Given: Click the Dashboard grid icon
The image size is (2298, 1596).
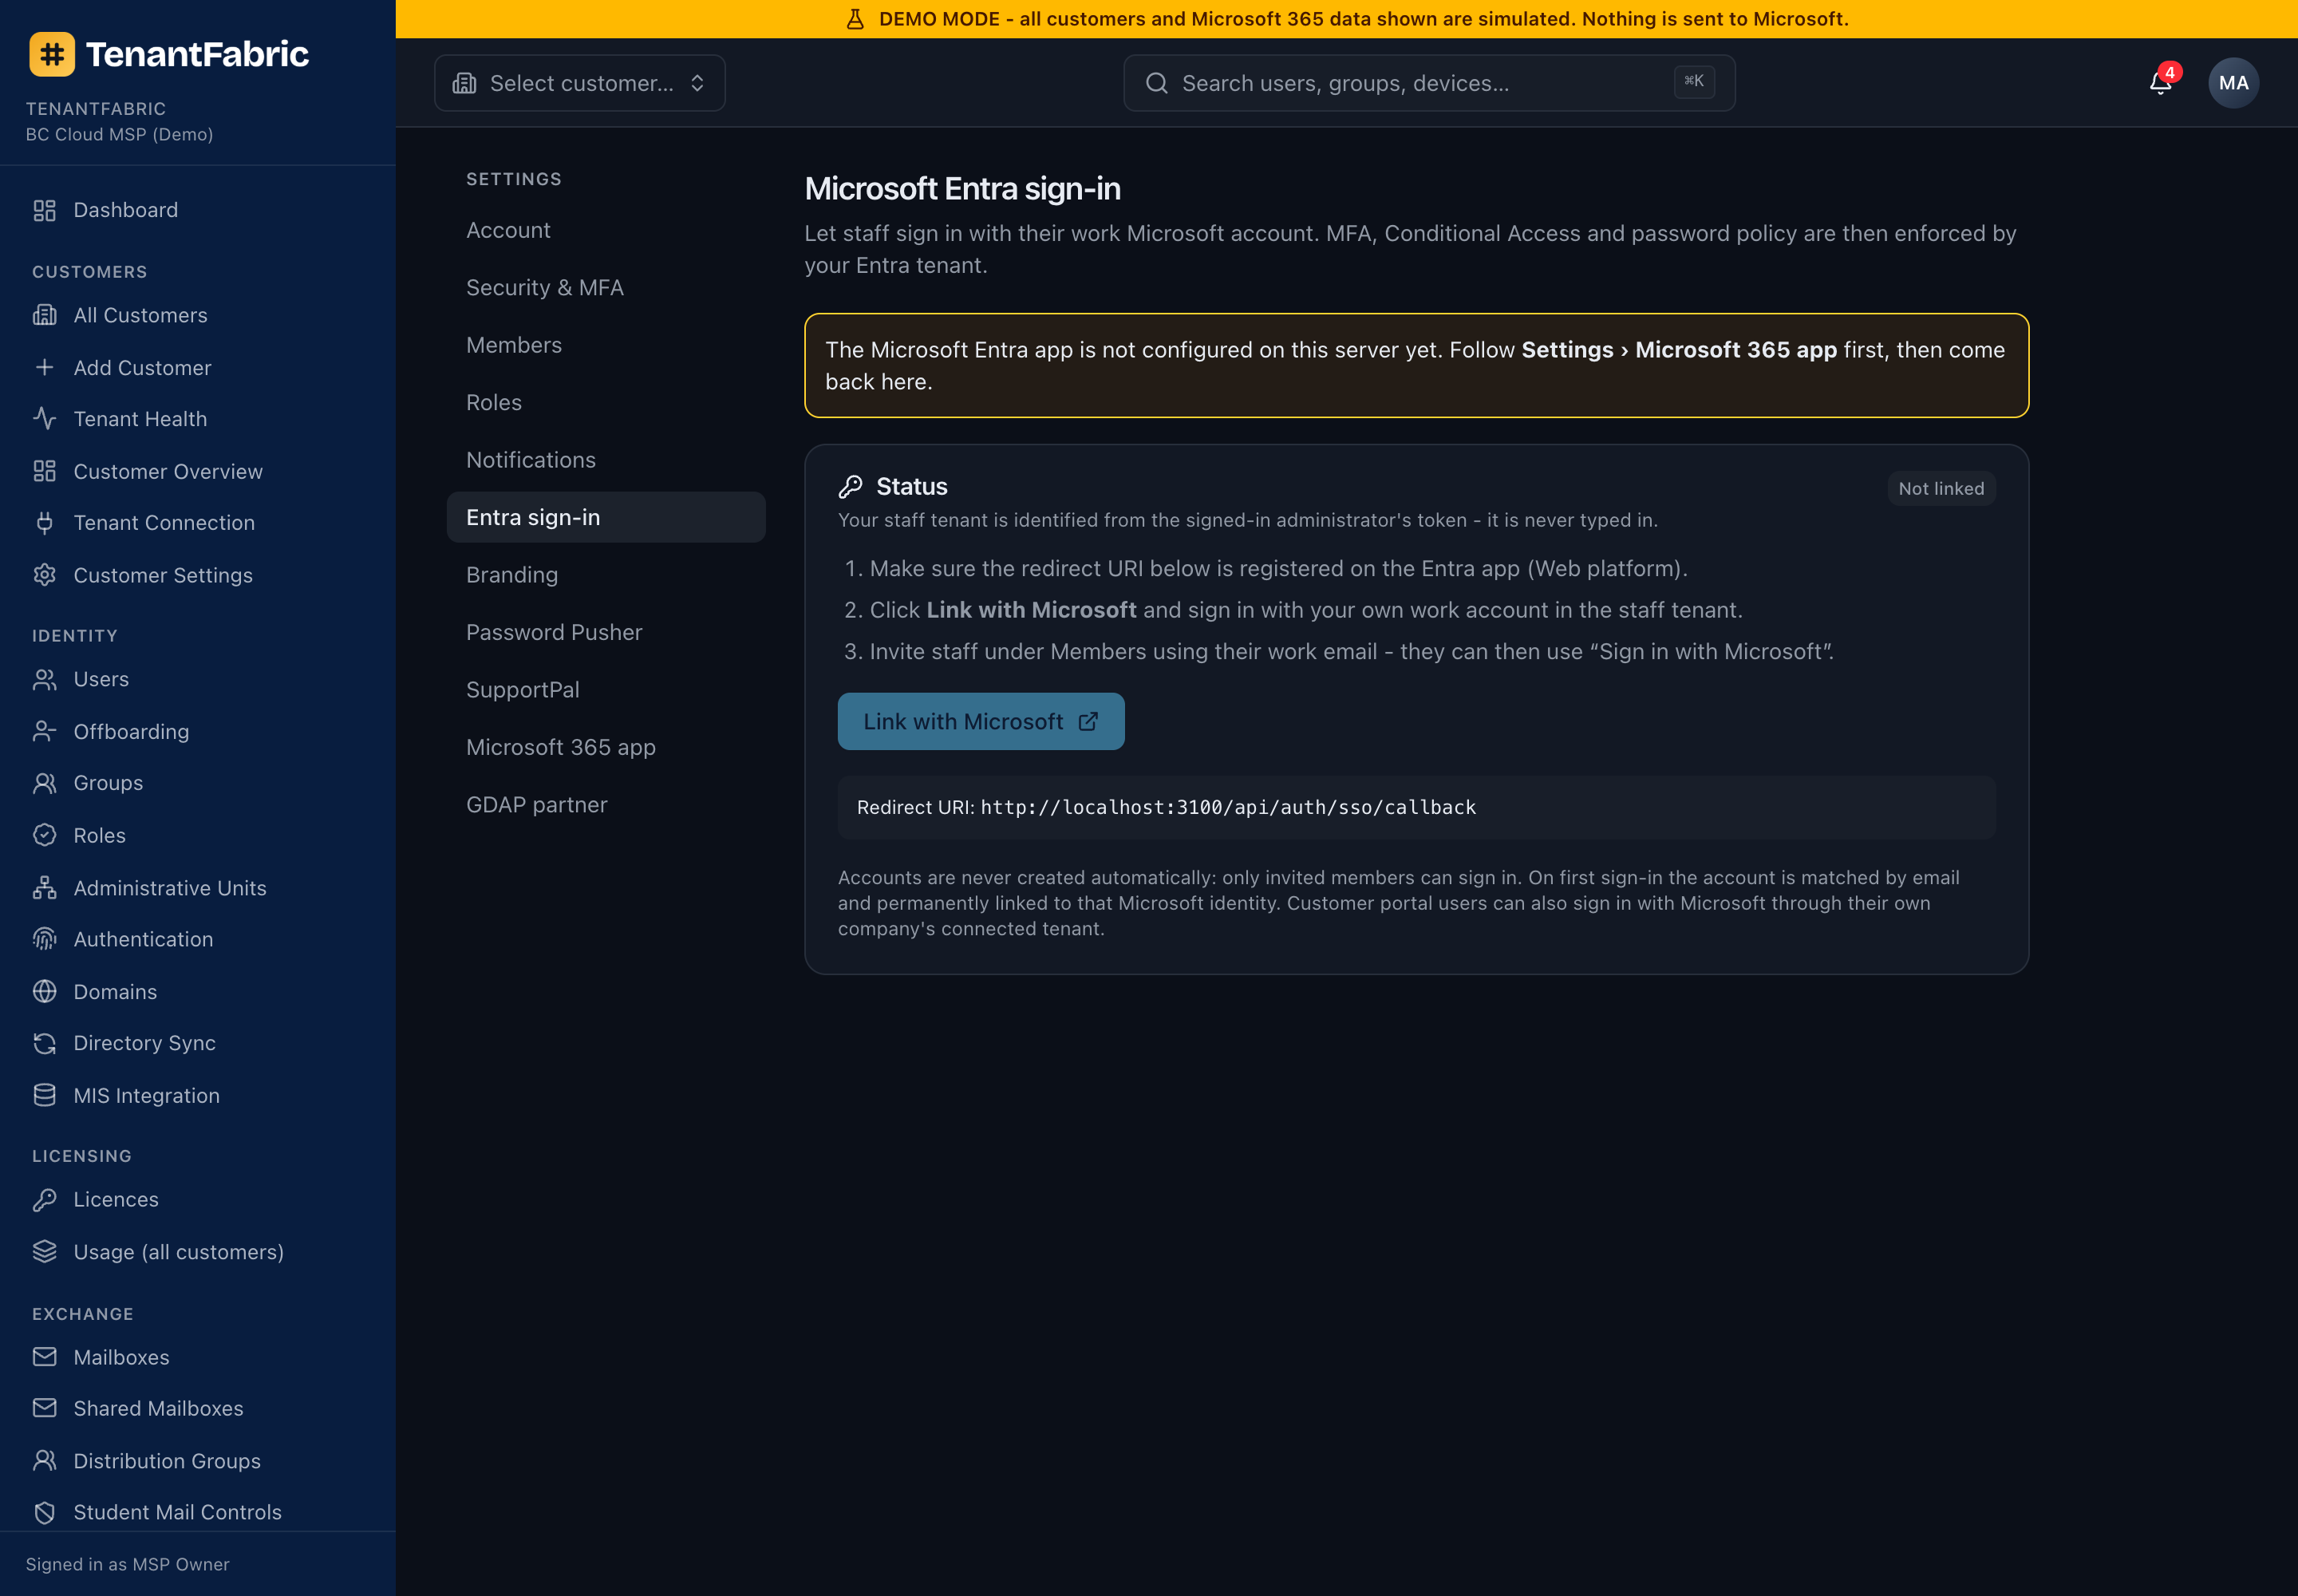Looking at the screenshot, I should tap(44, 210).
